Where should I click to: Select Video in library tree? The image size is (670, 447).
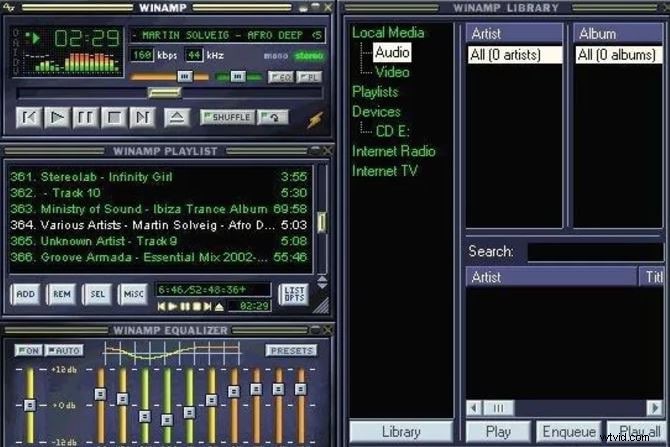click(x=392, y=72)
